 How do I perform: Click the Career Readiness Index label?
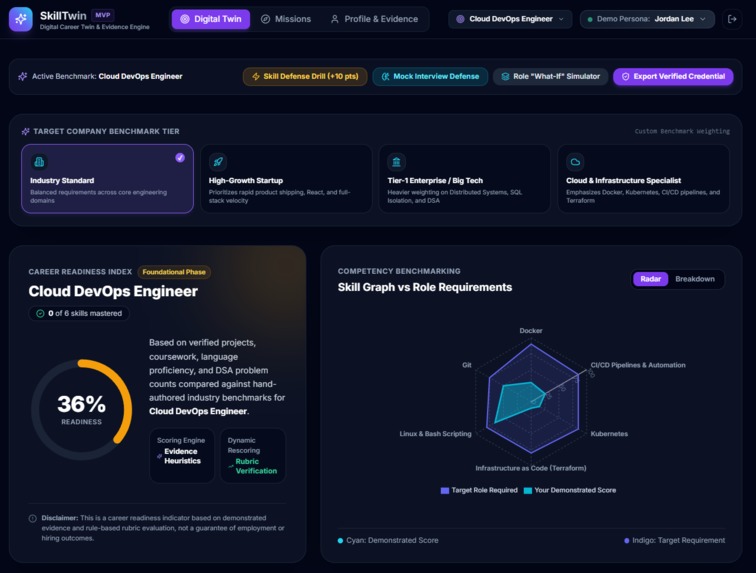click(x=80, y=272)
